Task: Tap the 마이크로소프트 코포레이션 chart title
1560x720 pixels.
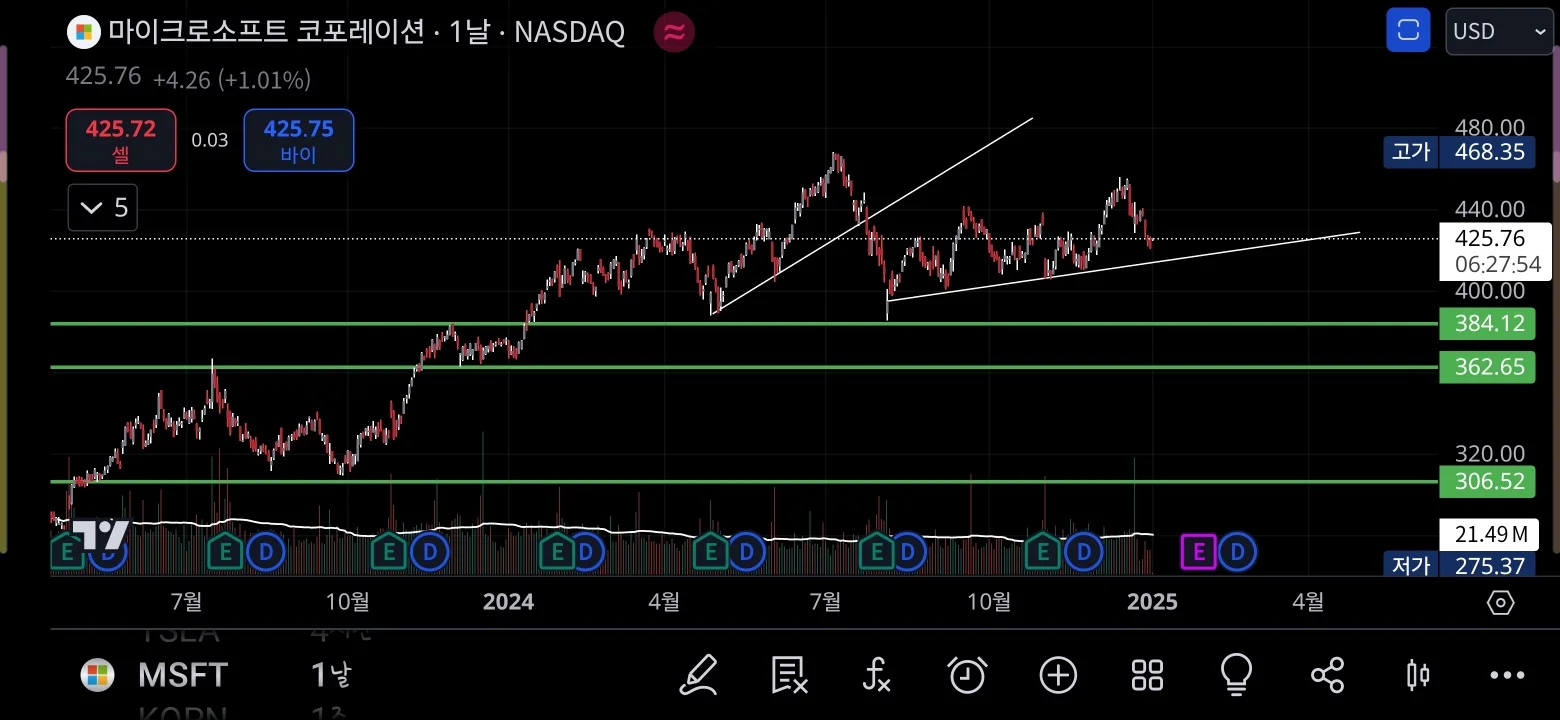Action: coord(266,32)
